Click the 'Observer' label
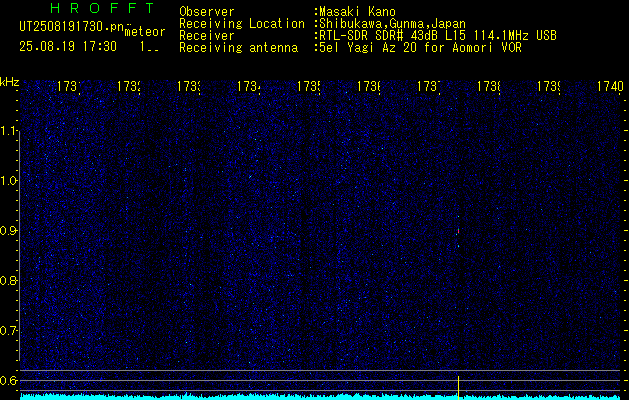 pos(206,12)
